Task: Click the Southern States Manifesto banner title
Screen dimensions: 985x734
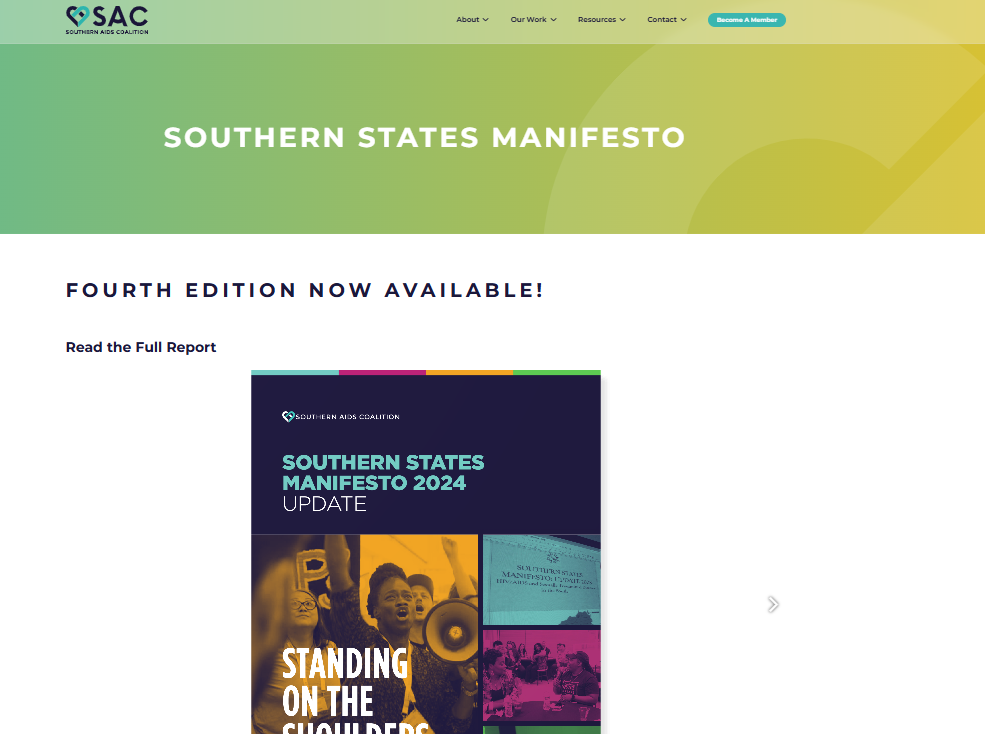Action: 424,137
